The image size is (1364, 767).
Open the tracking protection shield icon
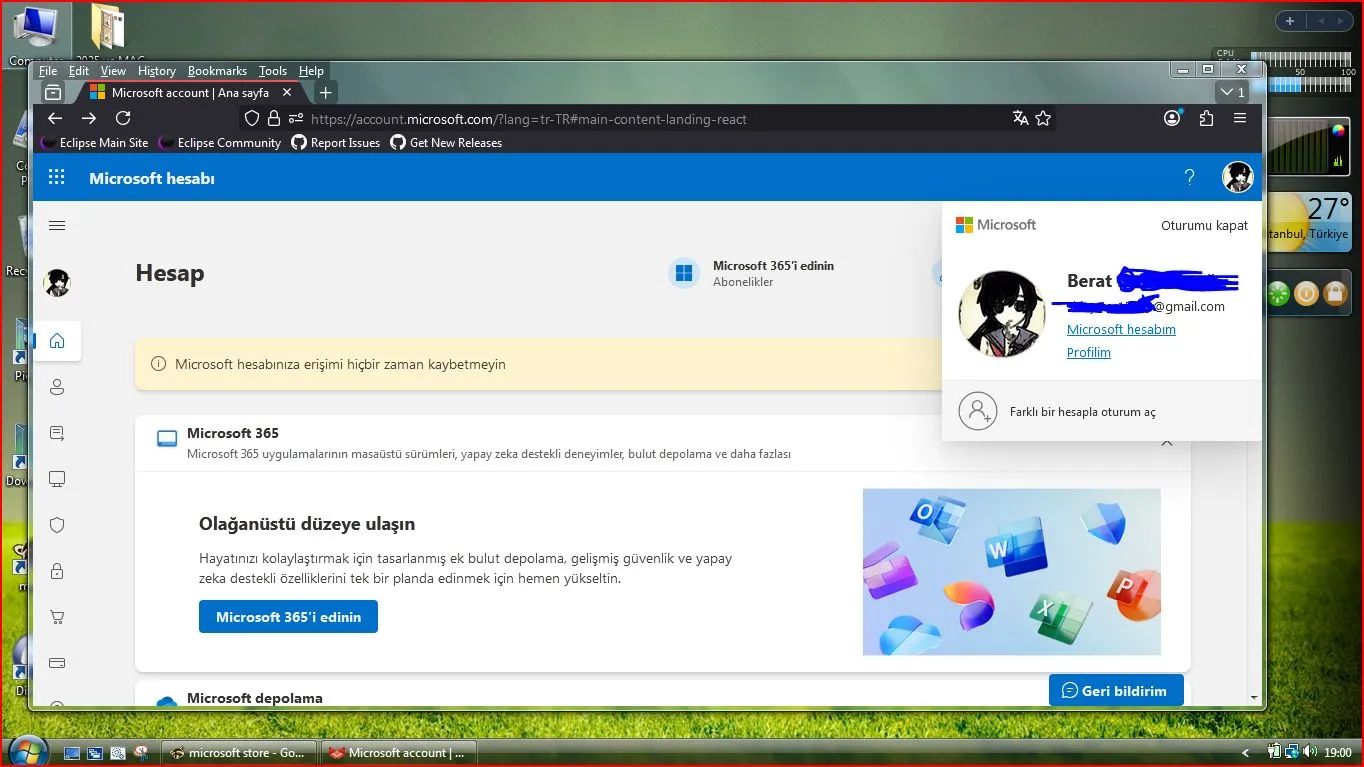click(x=252, y=118)
